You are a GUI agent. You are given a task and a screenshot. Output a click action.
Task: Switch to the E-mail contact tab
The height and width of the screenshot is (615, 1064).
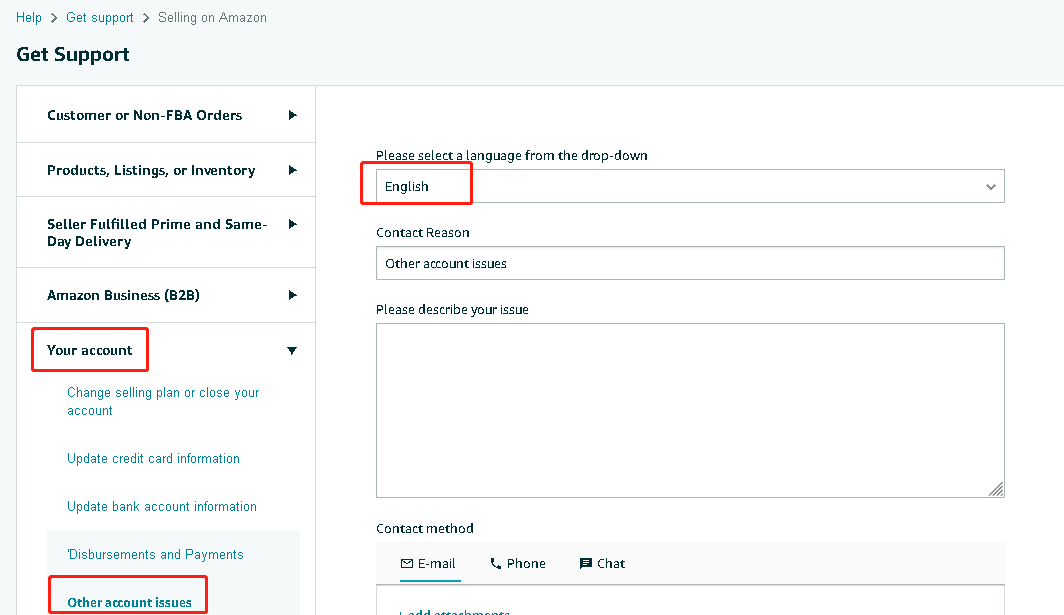click(x=429, y=563)
